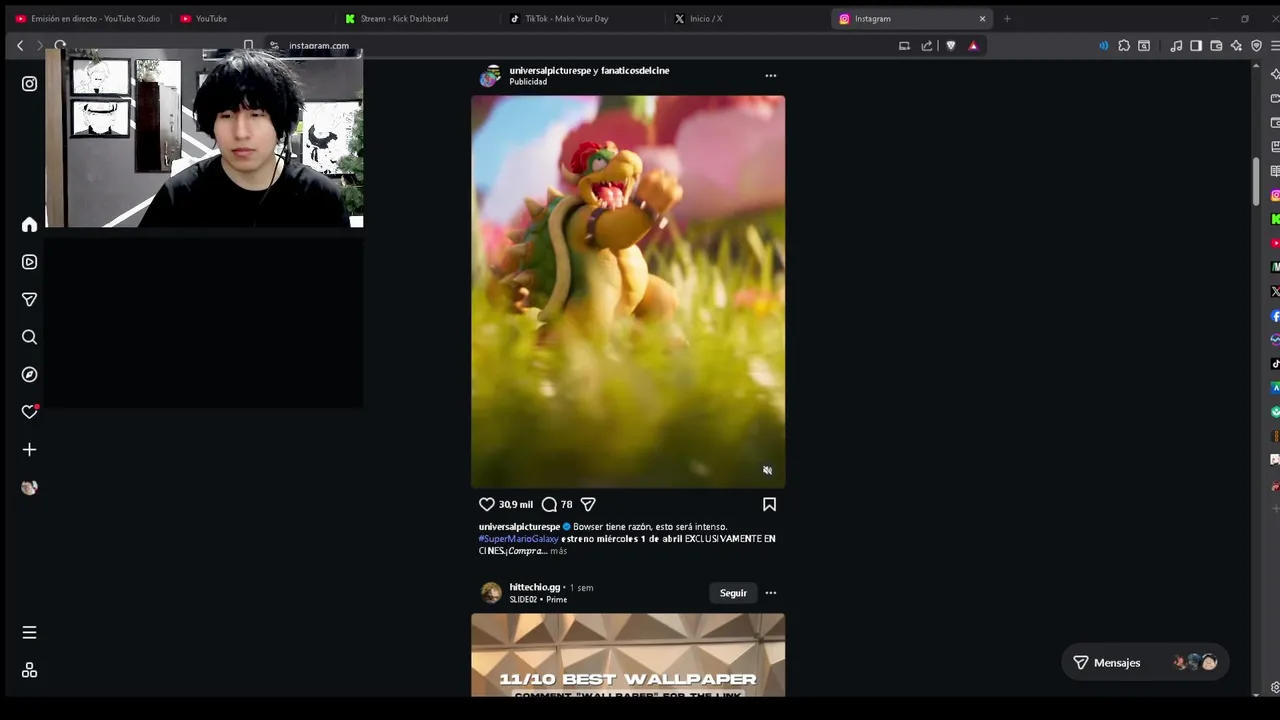1280x720 pixels.
Task: Open the Brave Shields lion icon
Action: [x=950, y=45]
